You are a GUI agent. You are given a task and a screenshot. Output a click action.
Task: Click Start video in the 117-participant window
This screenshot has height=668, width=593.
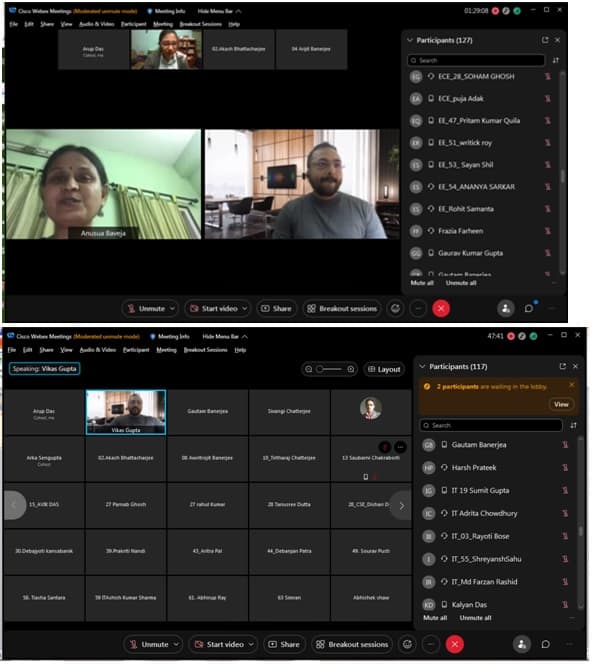[x=219, y=645]
